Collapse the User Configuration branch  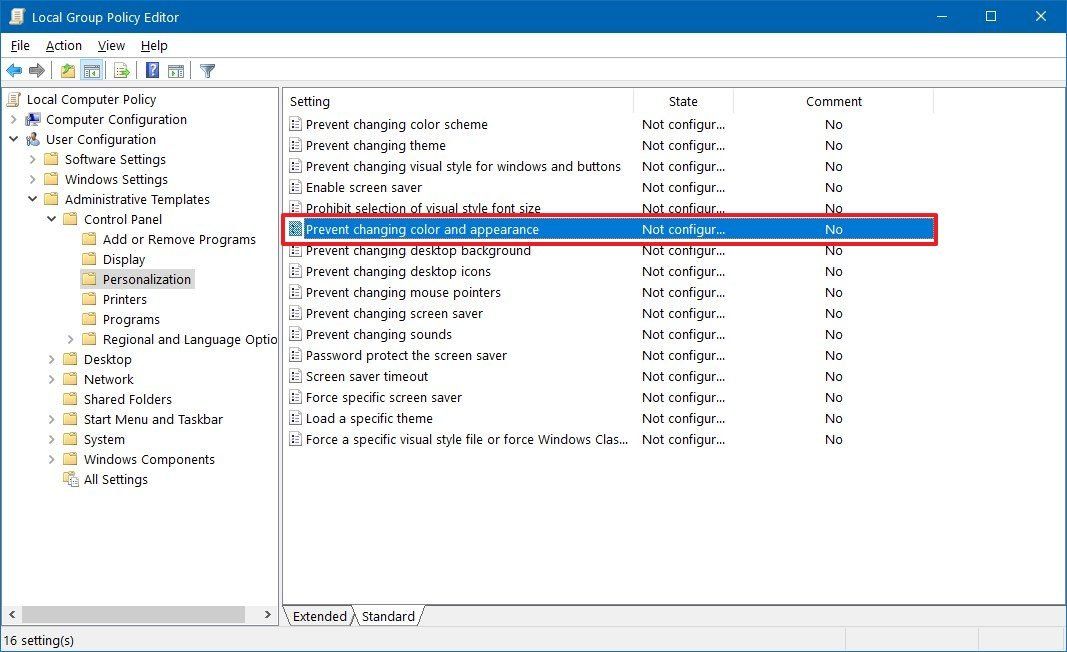point(13,139)
